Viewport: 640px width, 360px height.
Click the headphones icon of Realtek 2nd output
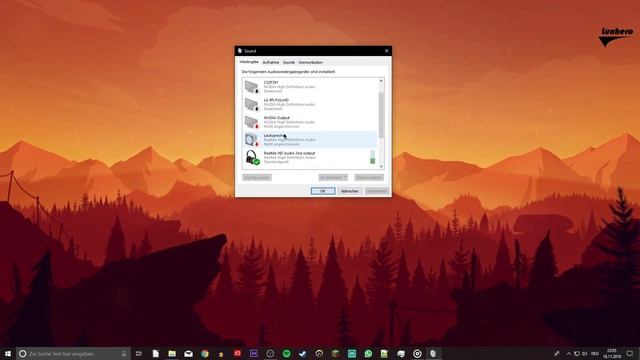coord(252,157)
